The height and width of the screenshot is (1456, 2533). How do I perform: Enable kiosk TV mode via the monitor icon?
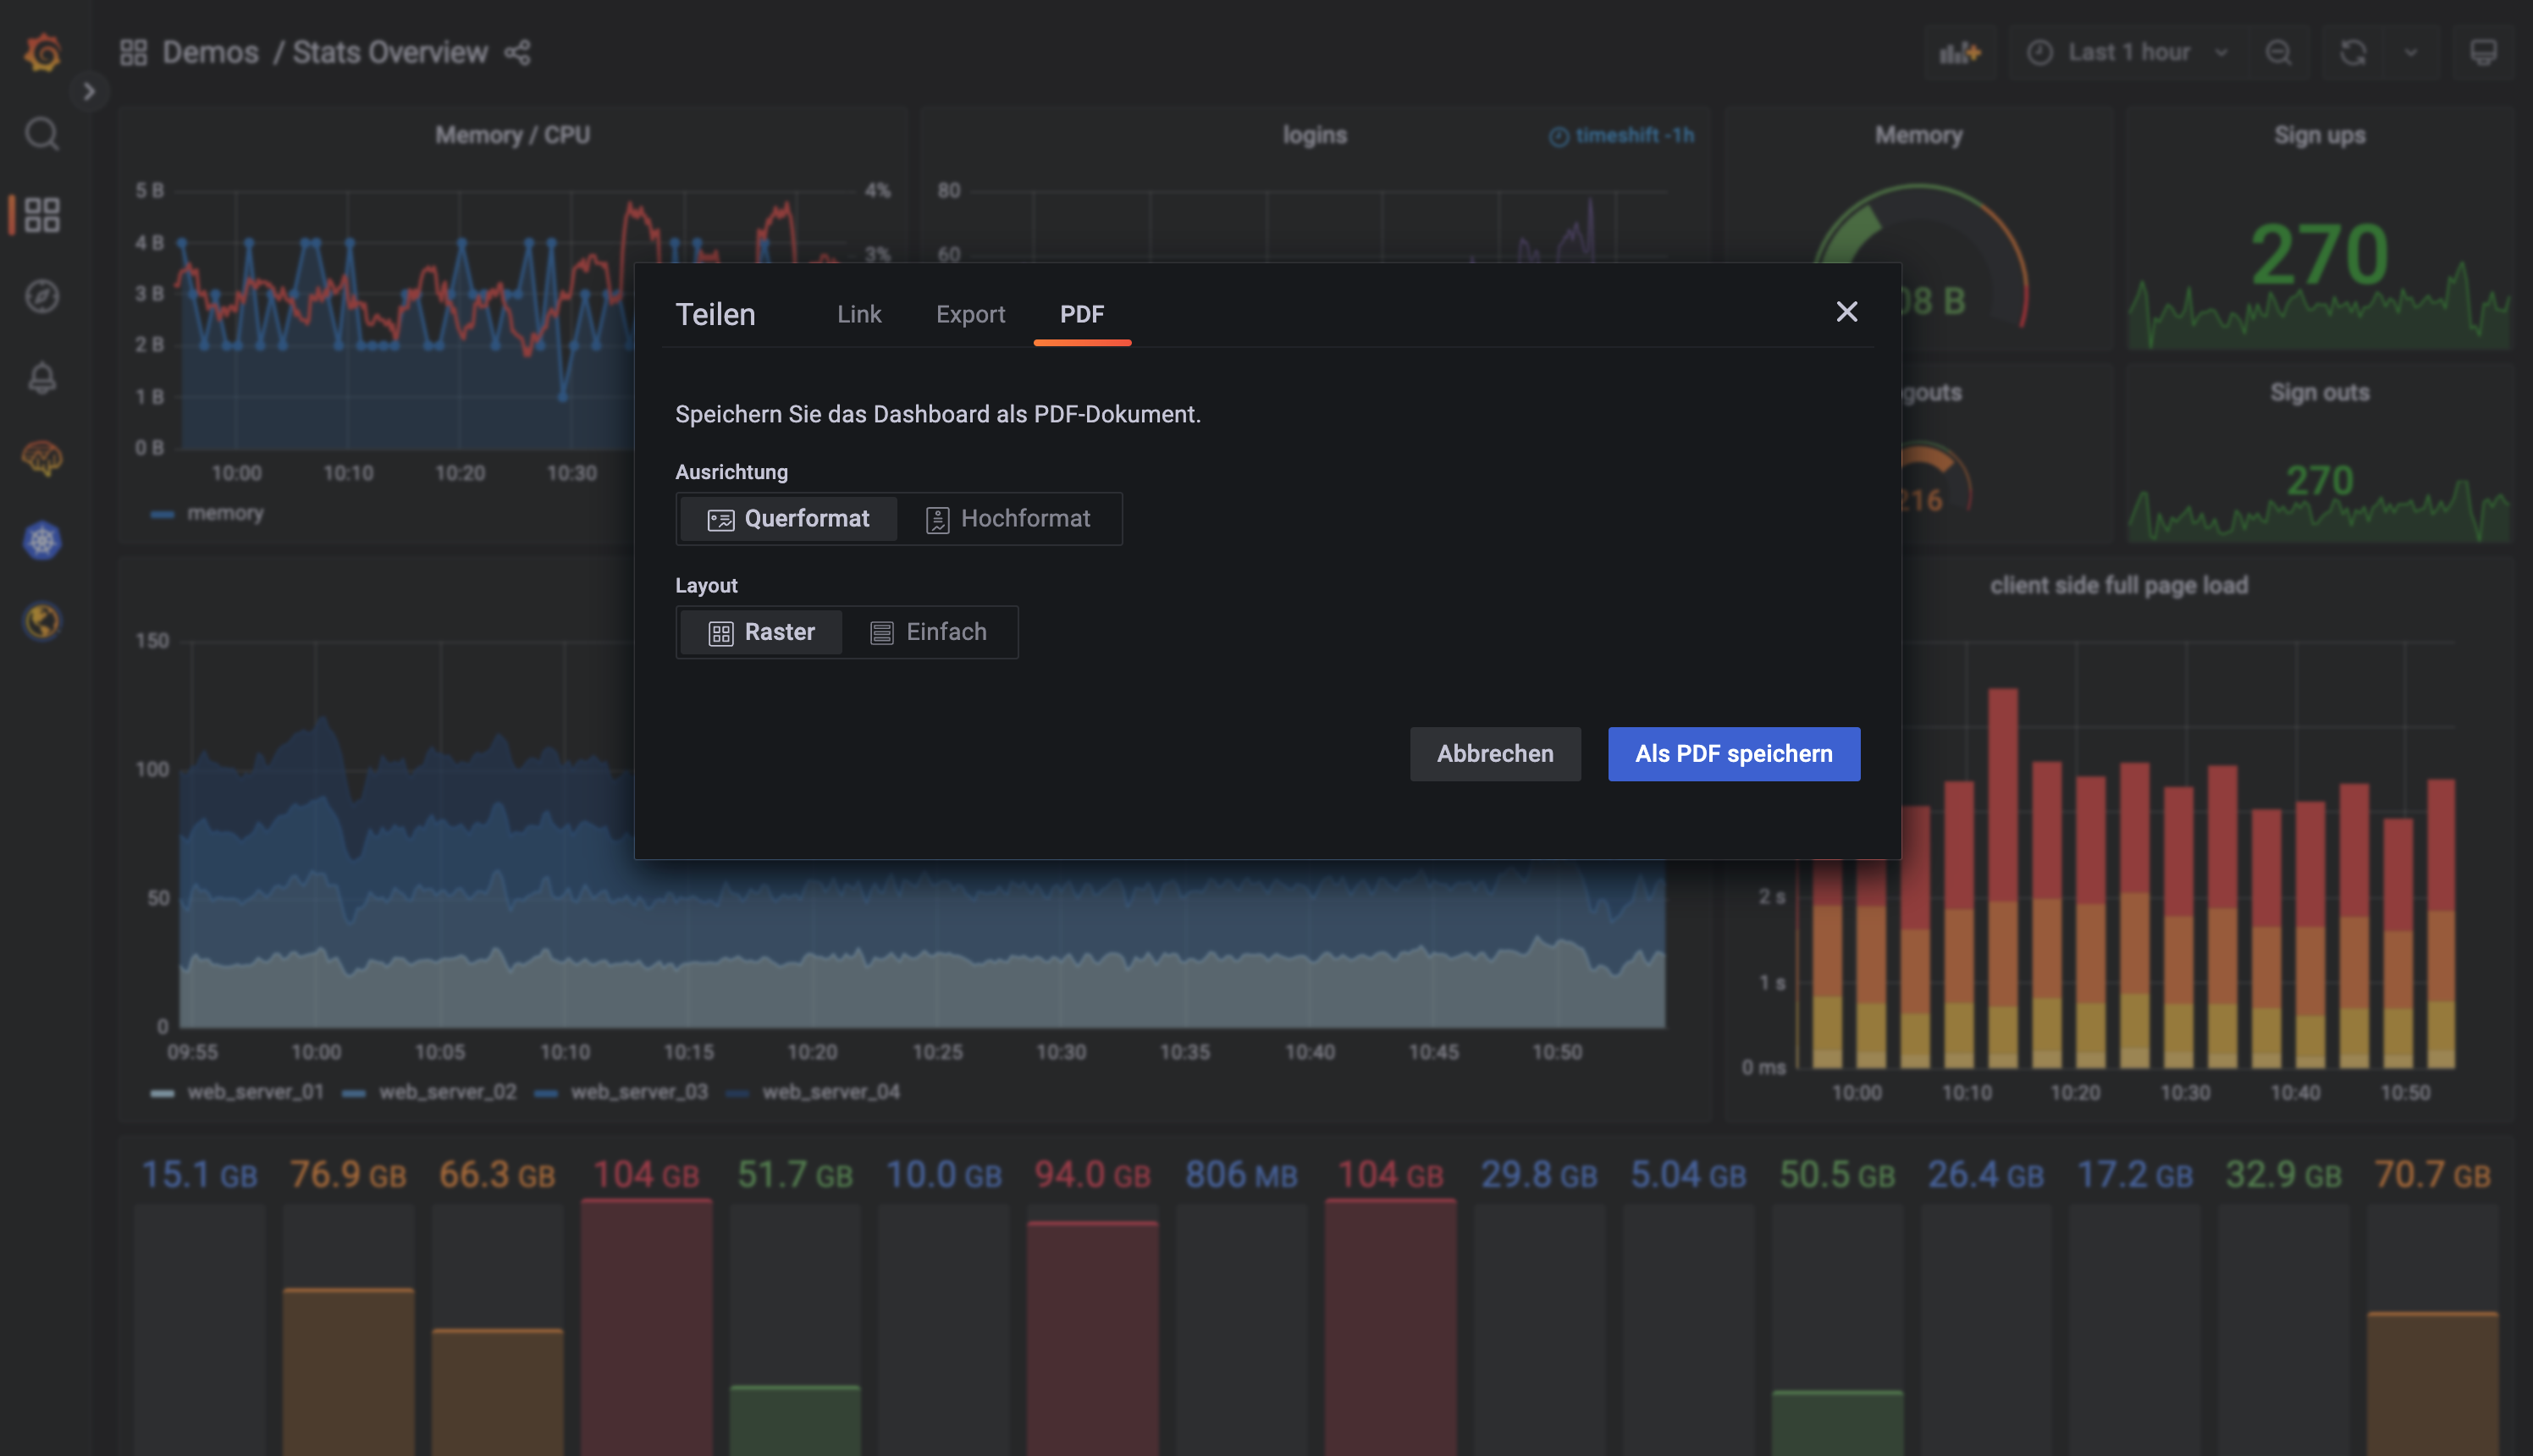[2484, 52]
